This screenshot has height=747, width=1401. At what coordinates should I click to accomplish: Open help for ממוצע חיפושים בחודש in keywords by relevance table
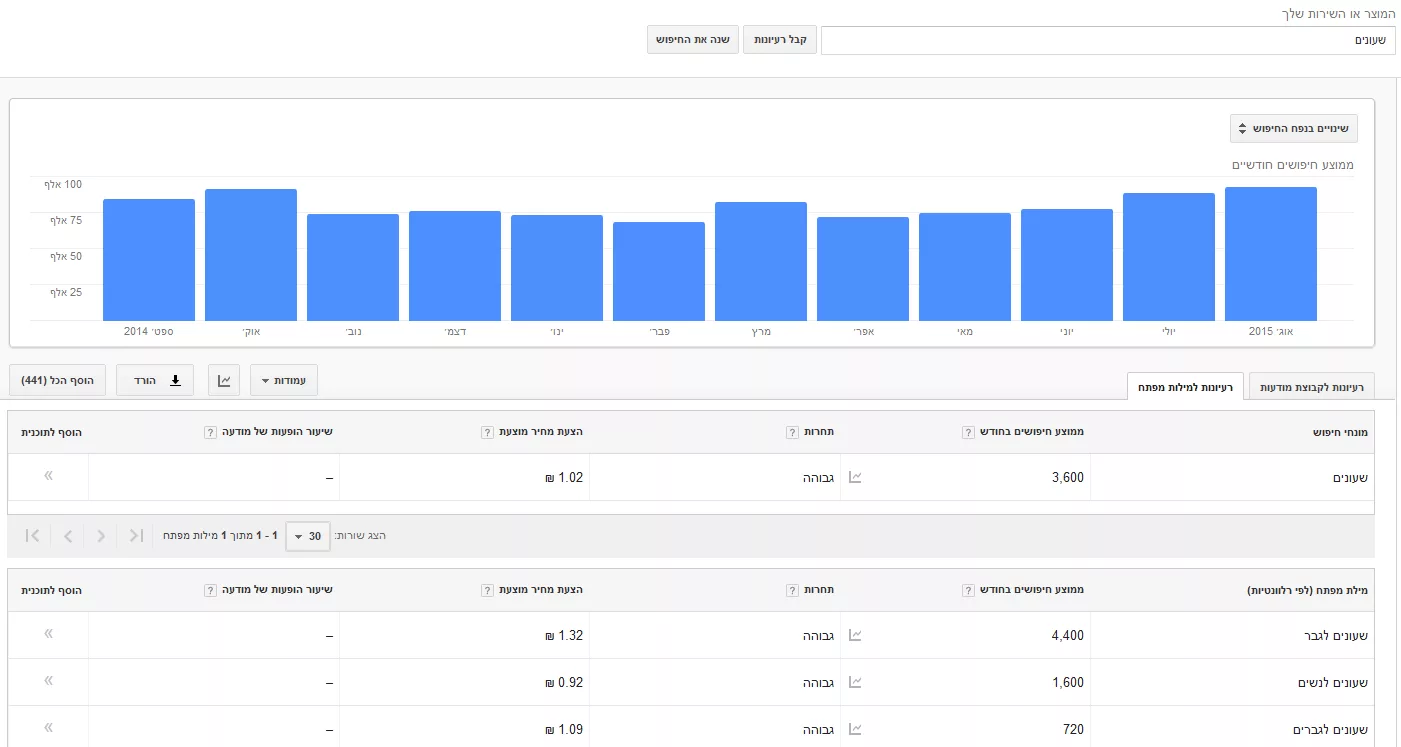pyautogui.click(x=968, y=590)
